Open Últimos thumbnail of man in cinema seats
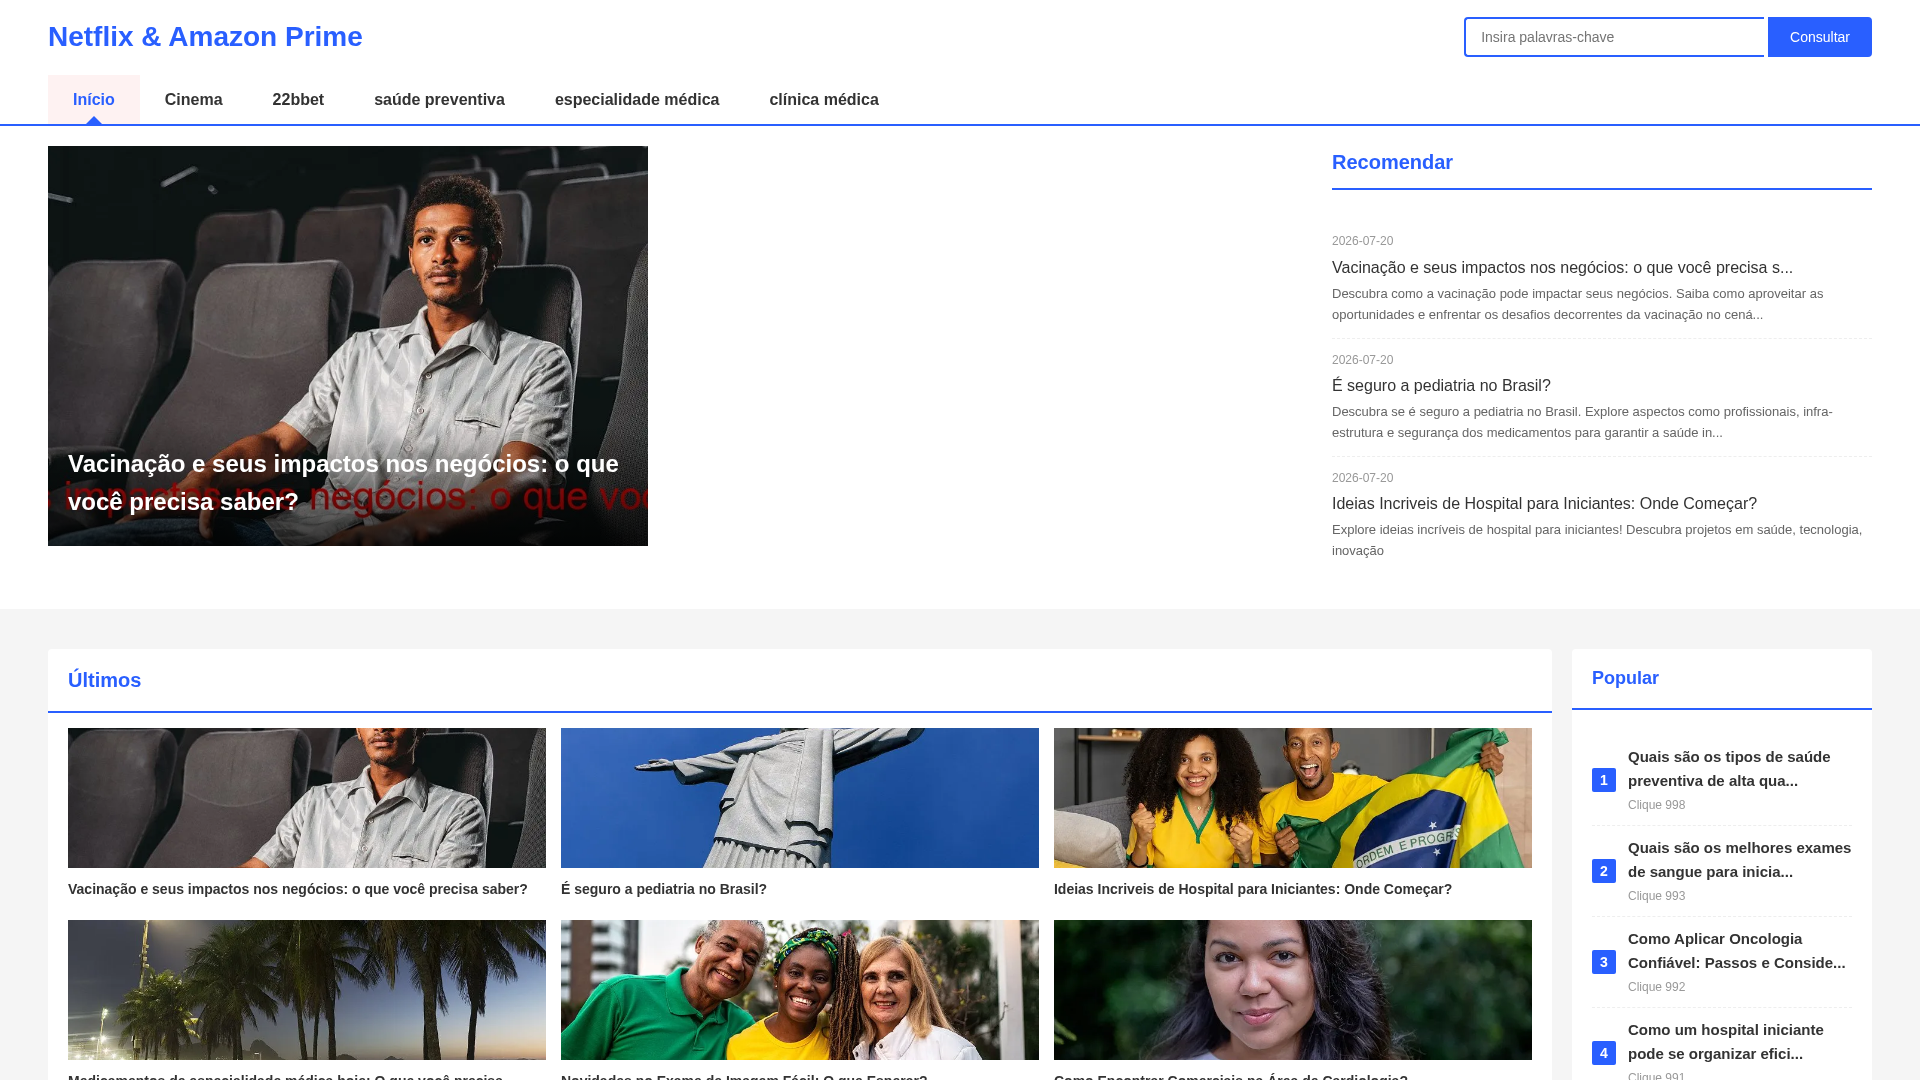Viewport: 1920px width, 1080px height. (x=307, y=798)
